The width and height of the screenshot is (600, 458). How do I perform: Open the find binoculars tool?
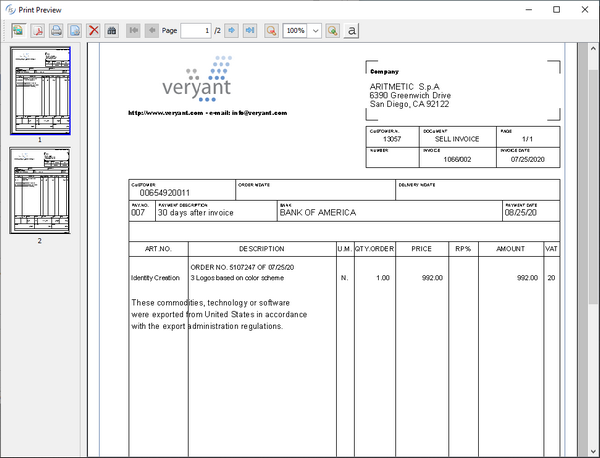[x=112, y=31]
